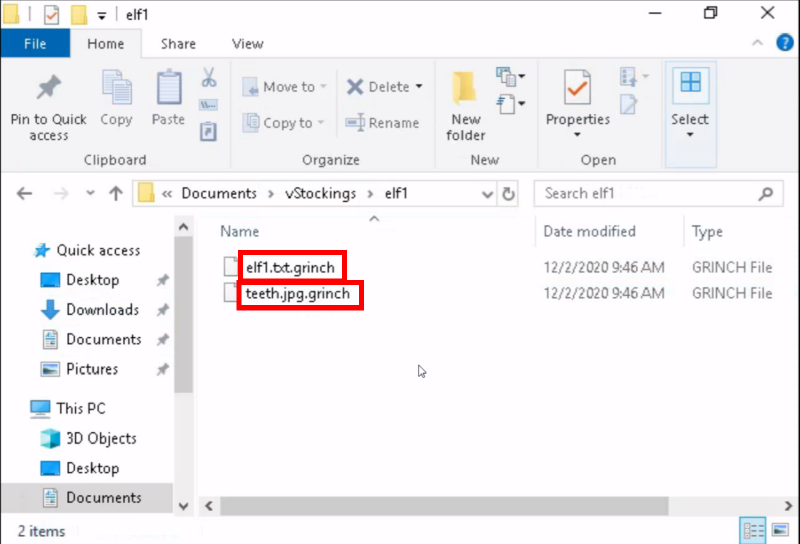Viewport: 800px width, 544px height.
Task: Open the File menu
Action: 35,44
